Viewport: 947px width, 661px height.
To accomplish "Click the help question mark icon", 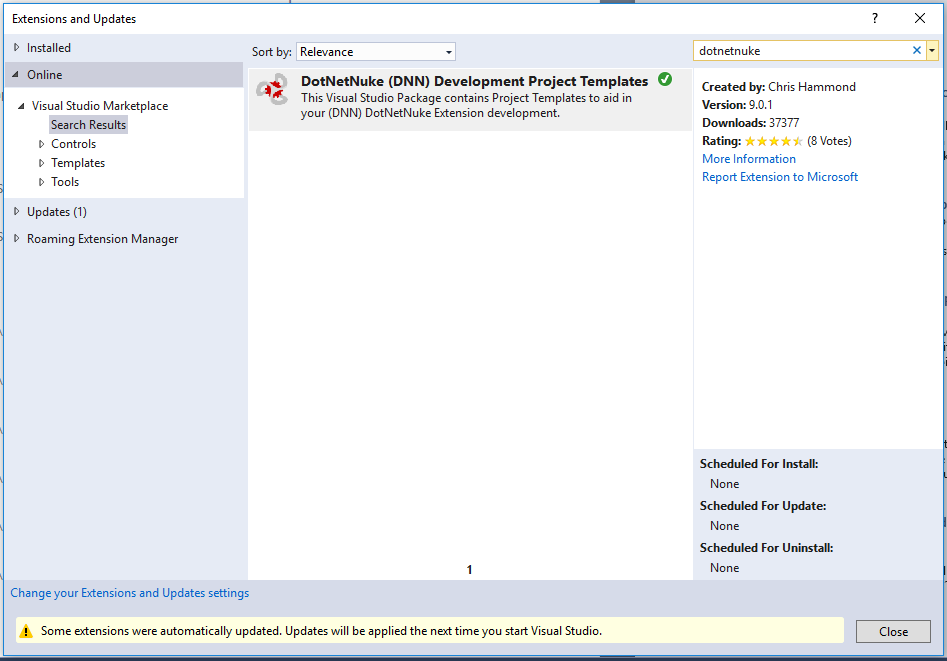I will [x=875, y=18].
